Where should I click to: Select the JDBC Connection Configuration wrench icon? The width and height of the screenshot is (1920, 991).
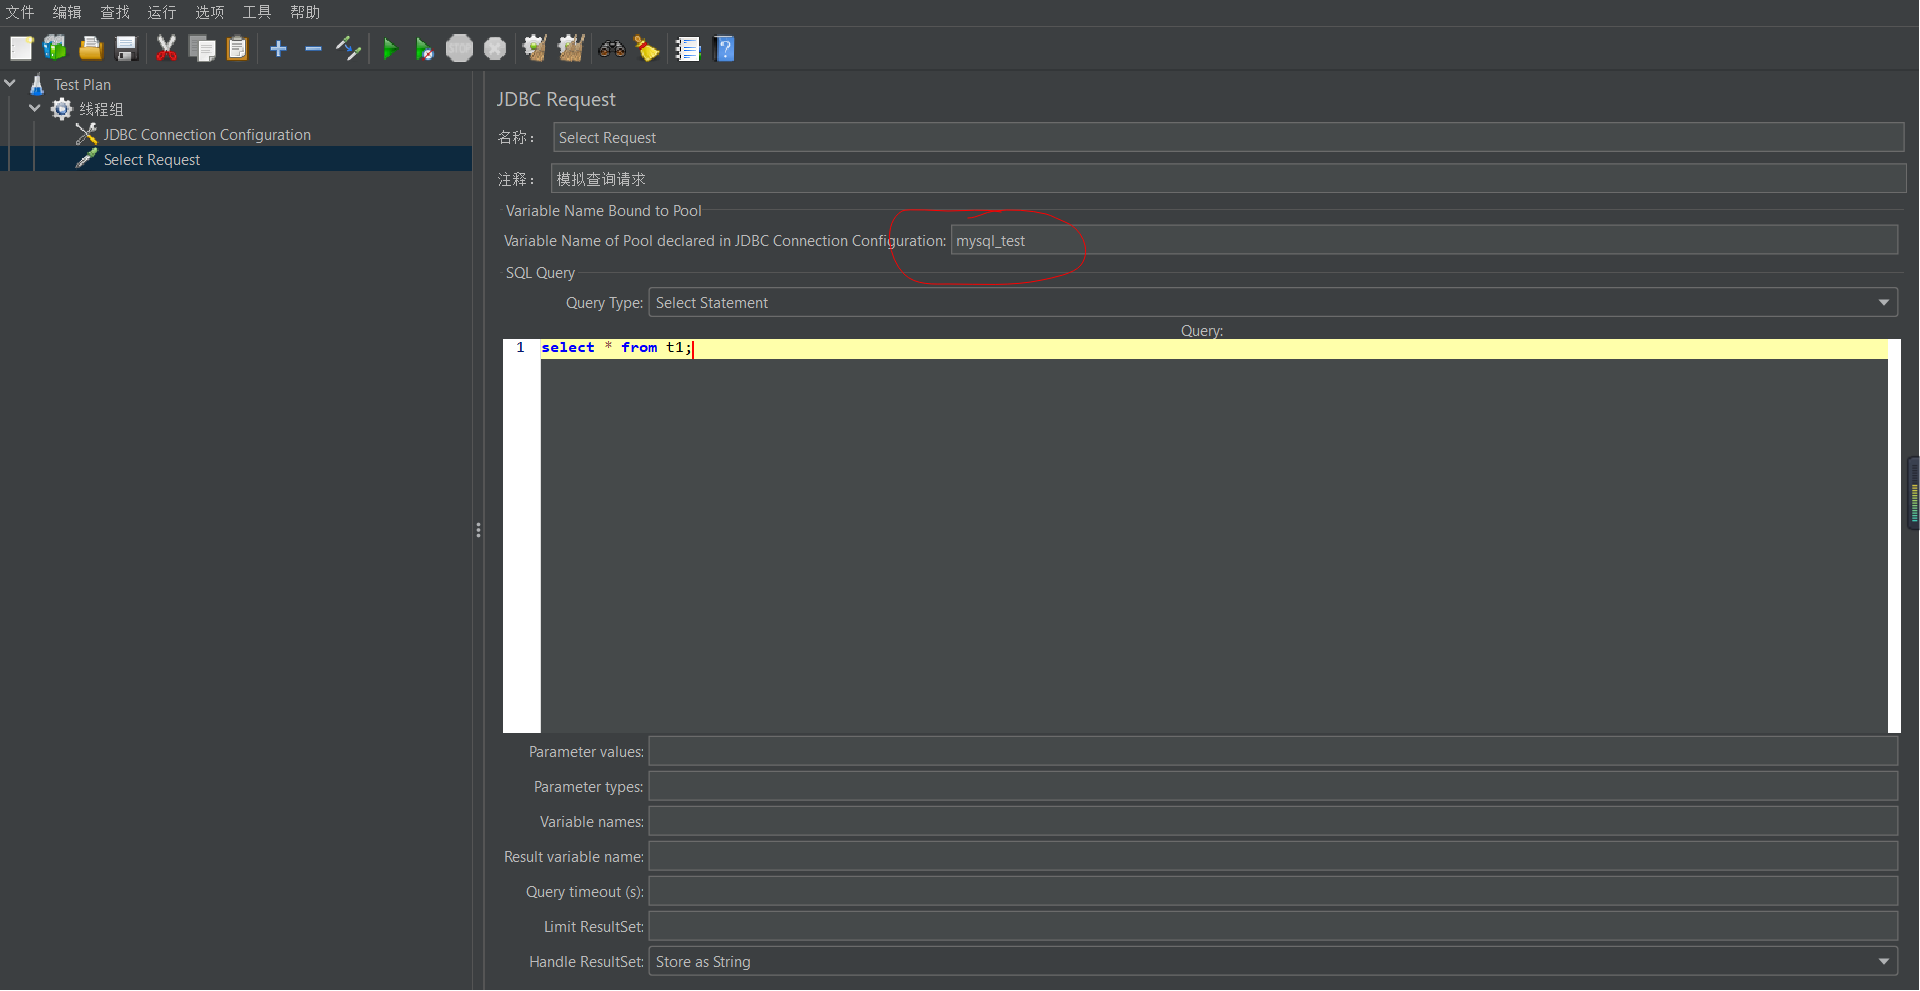[x=86, y=134]
